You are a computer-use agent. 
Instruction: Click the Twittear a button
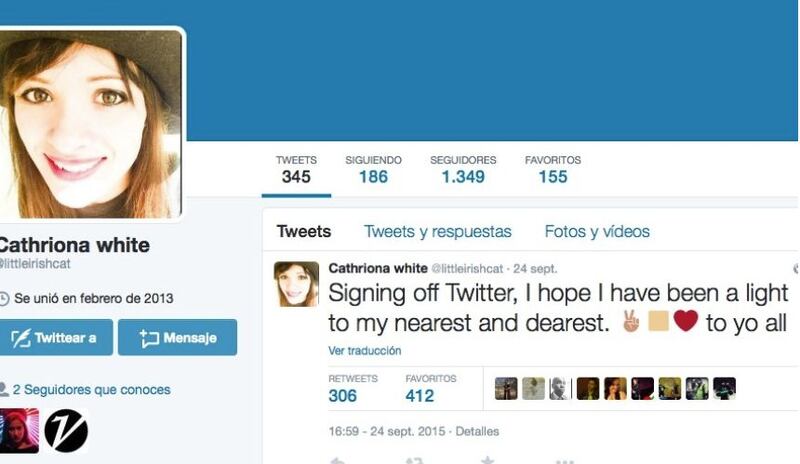pyautogui.click(x=54, y=337)
